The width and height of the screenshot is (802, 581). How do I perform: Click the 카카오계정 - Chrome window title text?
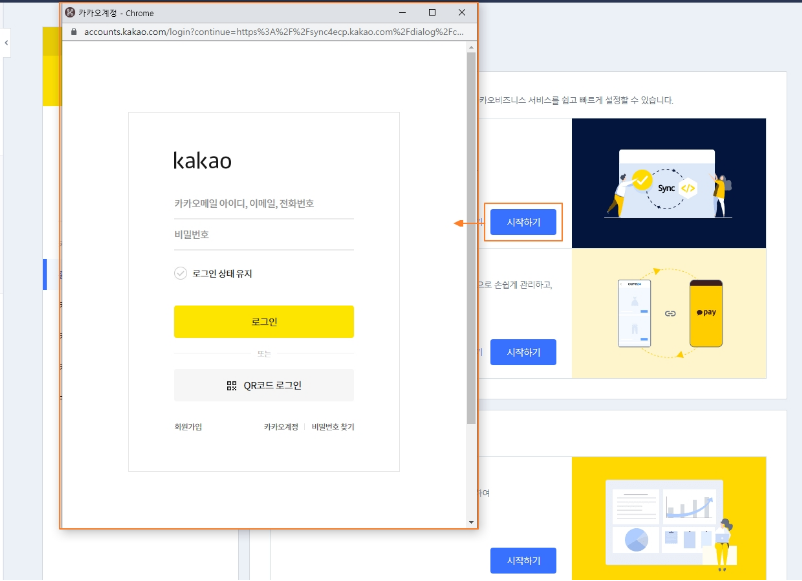(x=116, y=13)
